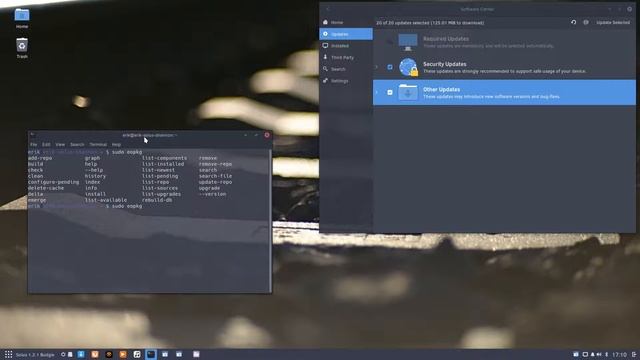This screenshot has height=360, width=640.
Task: Click the light purple panel icon
Action: point(196,354)
